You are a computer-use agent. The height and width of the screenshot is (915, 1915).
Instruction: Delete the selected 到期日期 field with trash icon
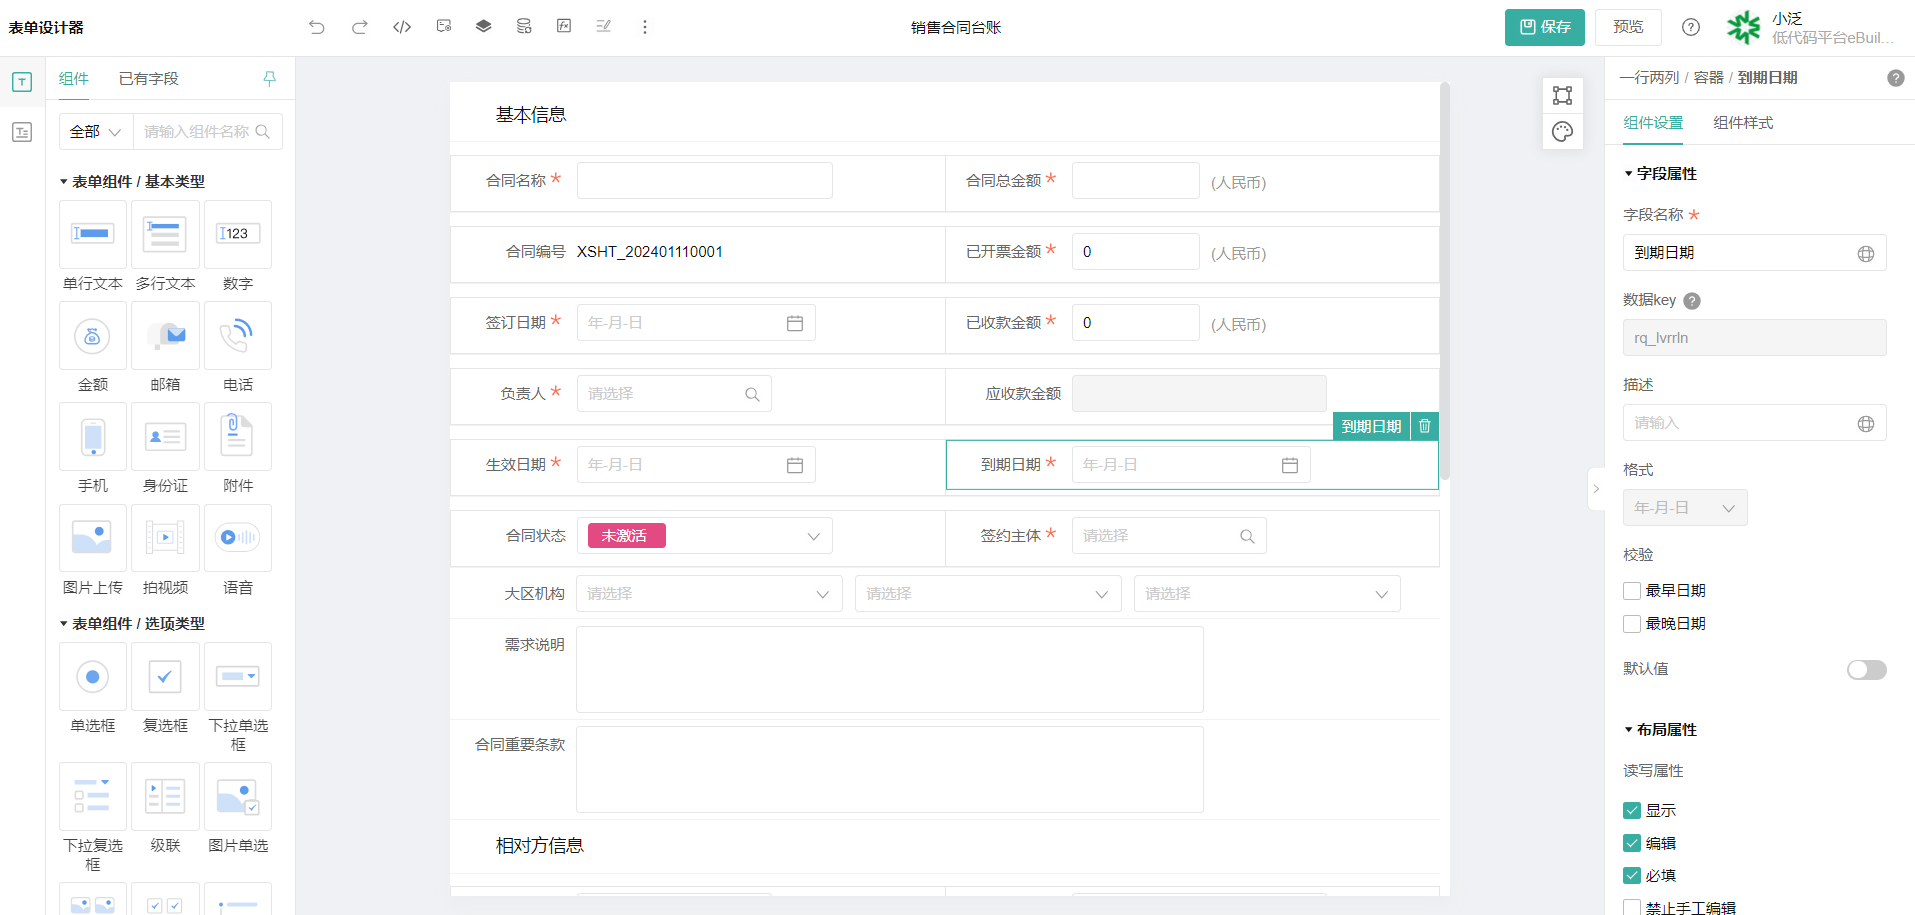[x=1425, y=426]
